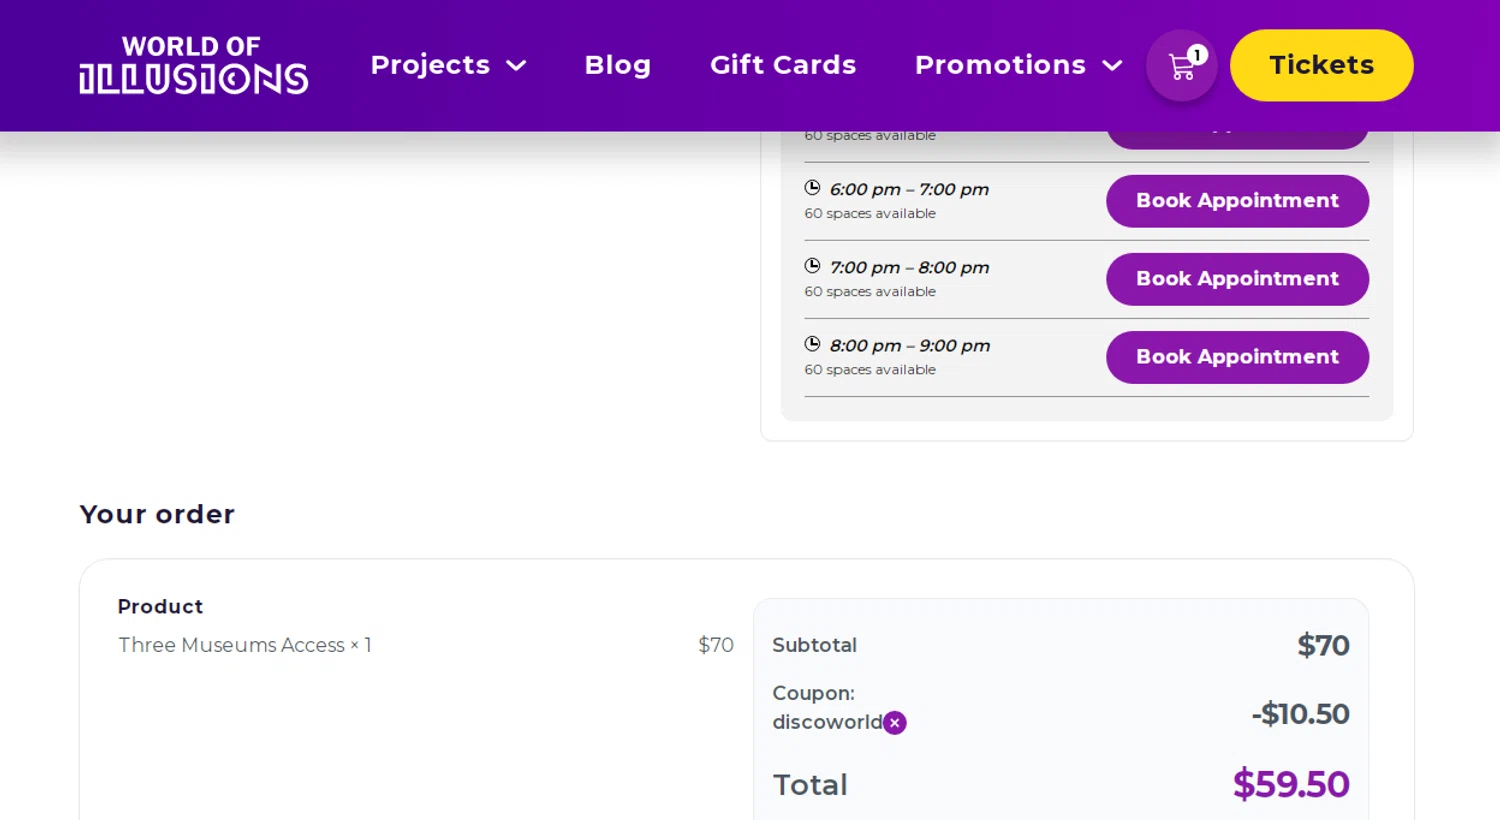Image resolution: width=1500 pixels, height=820 pixels.
Task: Select the 7:00 pm – 8:00 pm time text
Action: [x=909, y=267]
